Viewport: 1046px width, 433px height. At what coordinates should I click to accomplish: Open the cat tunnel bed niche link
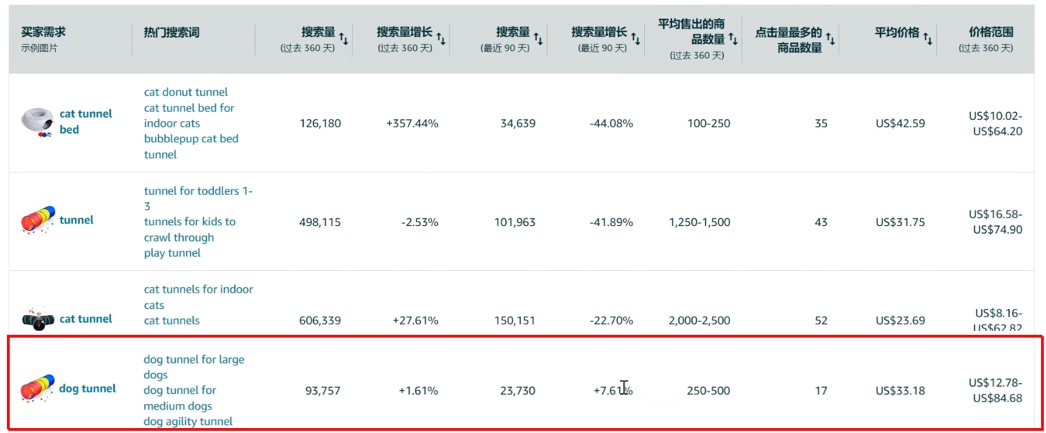point(85,121)
